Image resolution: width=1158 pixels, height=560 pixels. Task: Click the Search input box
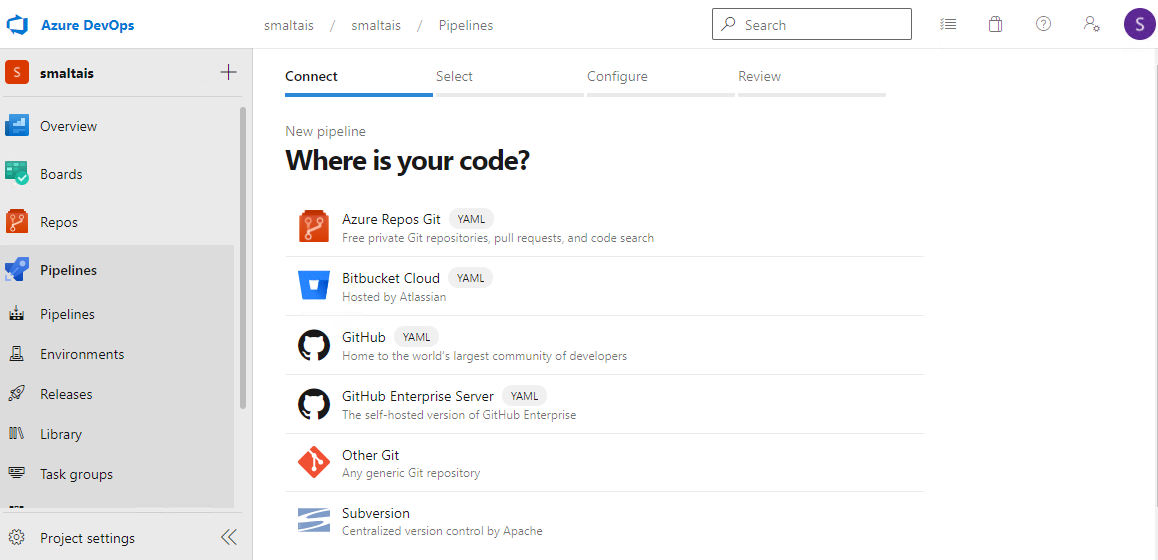pyautogui.click(x=822, y=25)
